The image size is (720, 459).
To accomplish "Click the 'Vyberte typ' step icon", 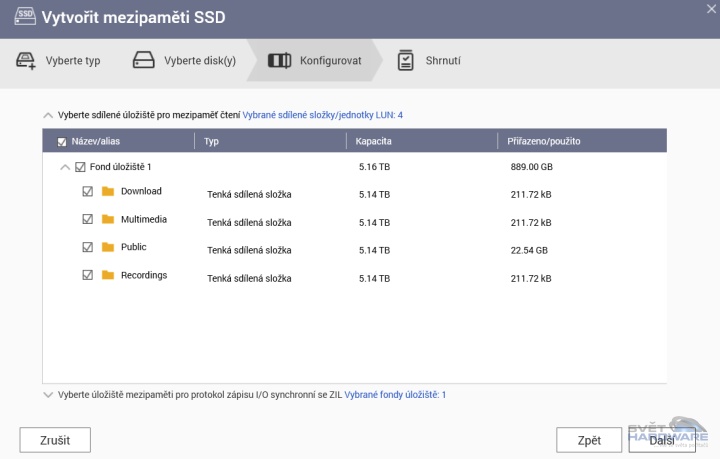I will click(x=26, y=61).
